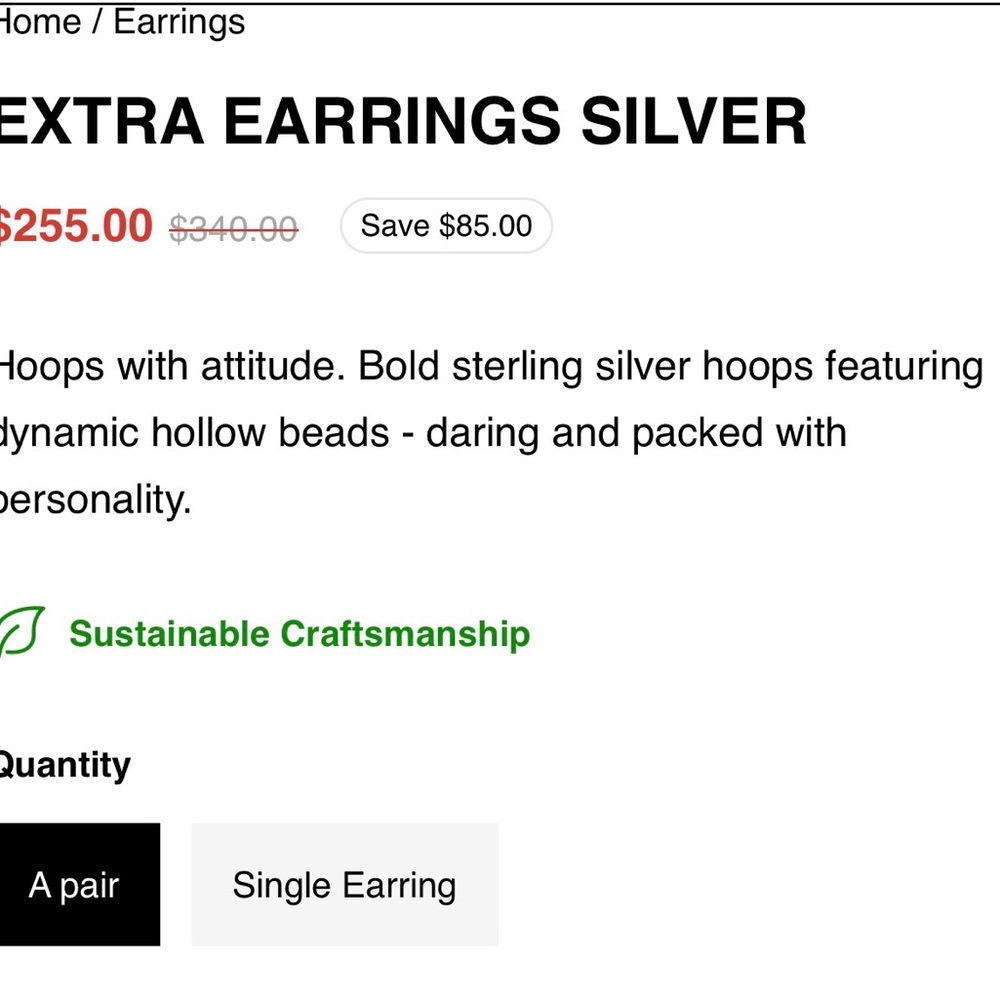The width and height of the screenshot is (1000, 1000).
Task: Click the Sustainable Craftsmanship green text
Action: pos(299,633)
